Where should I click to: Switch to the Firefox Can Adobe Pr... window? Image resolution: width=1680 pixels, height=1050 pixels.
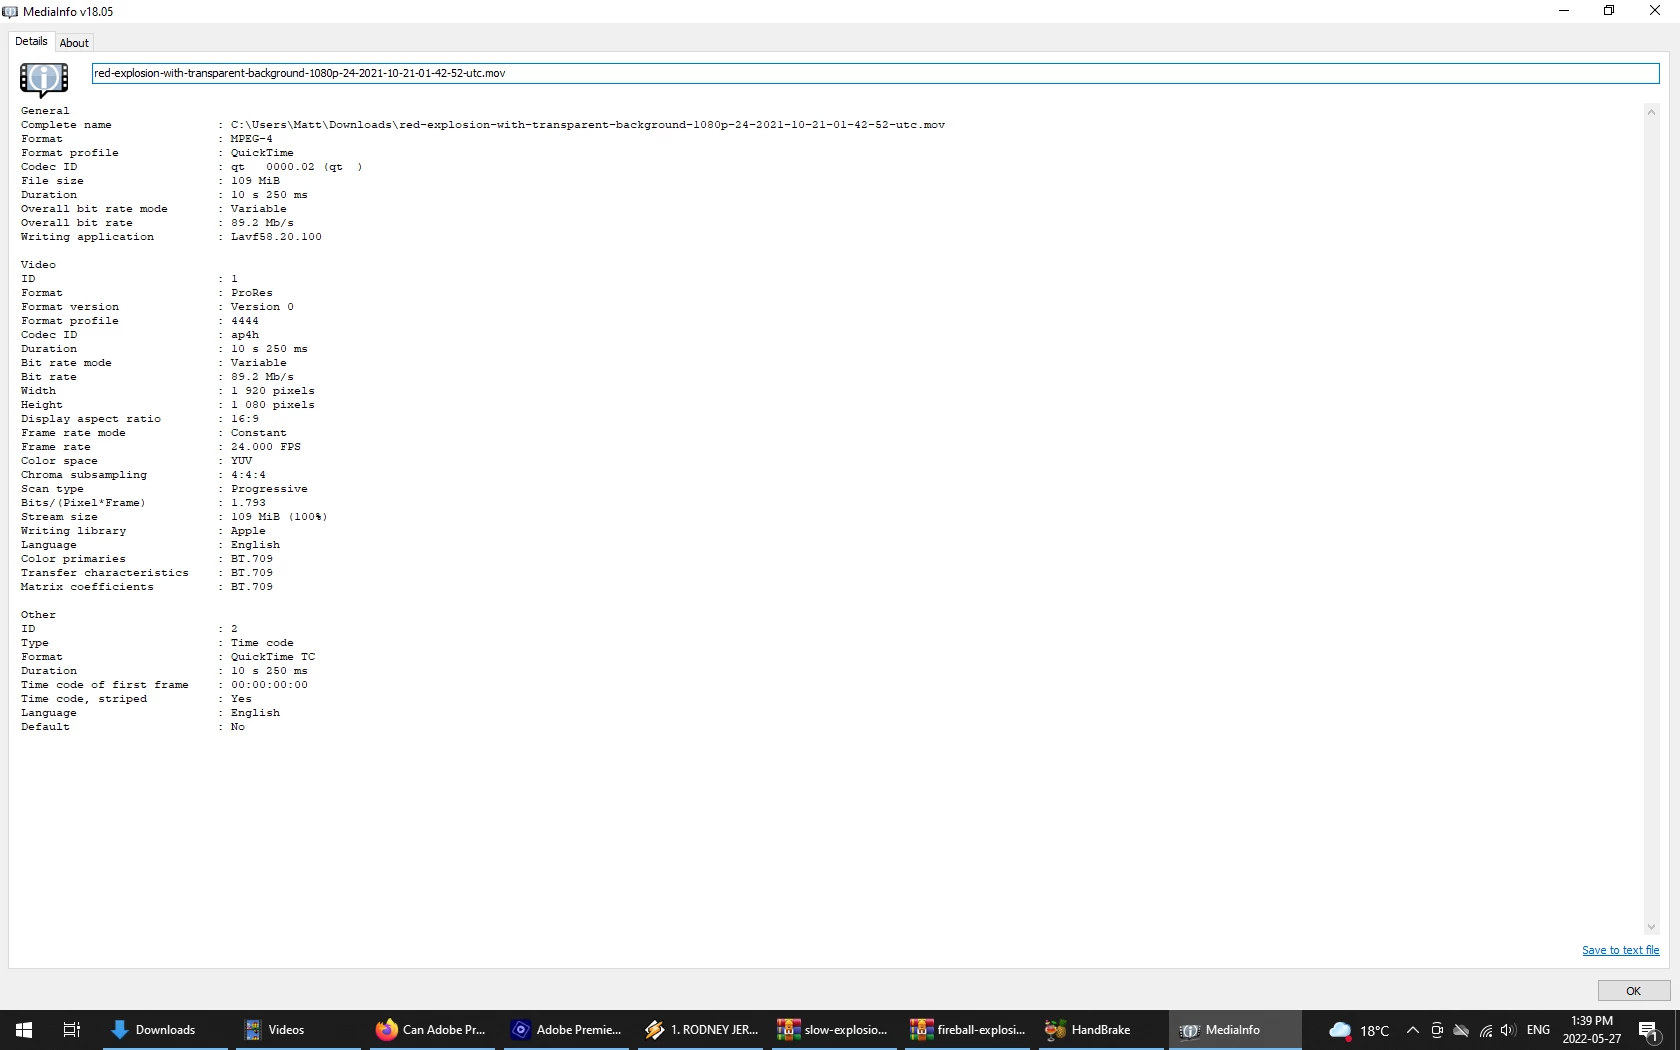[x=431, y=1030]
